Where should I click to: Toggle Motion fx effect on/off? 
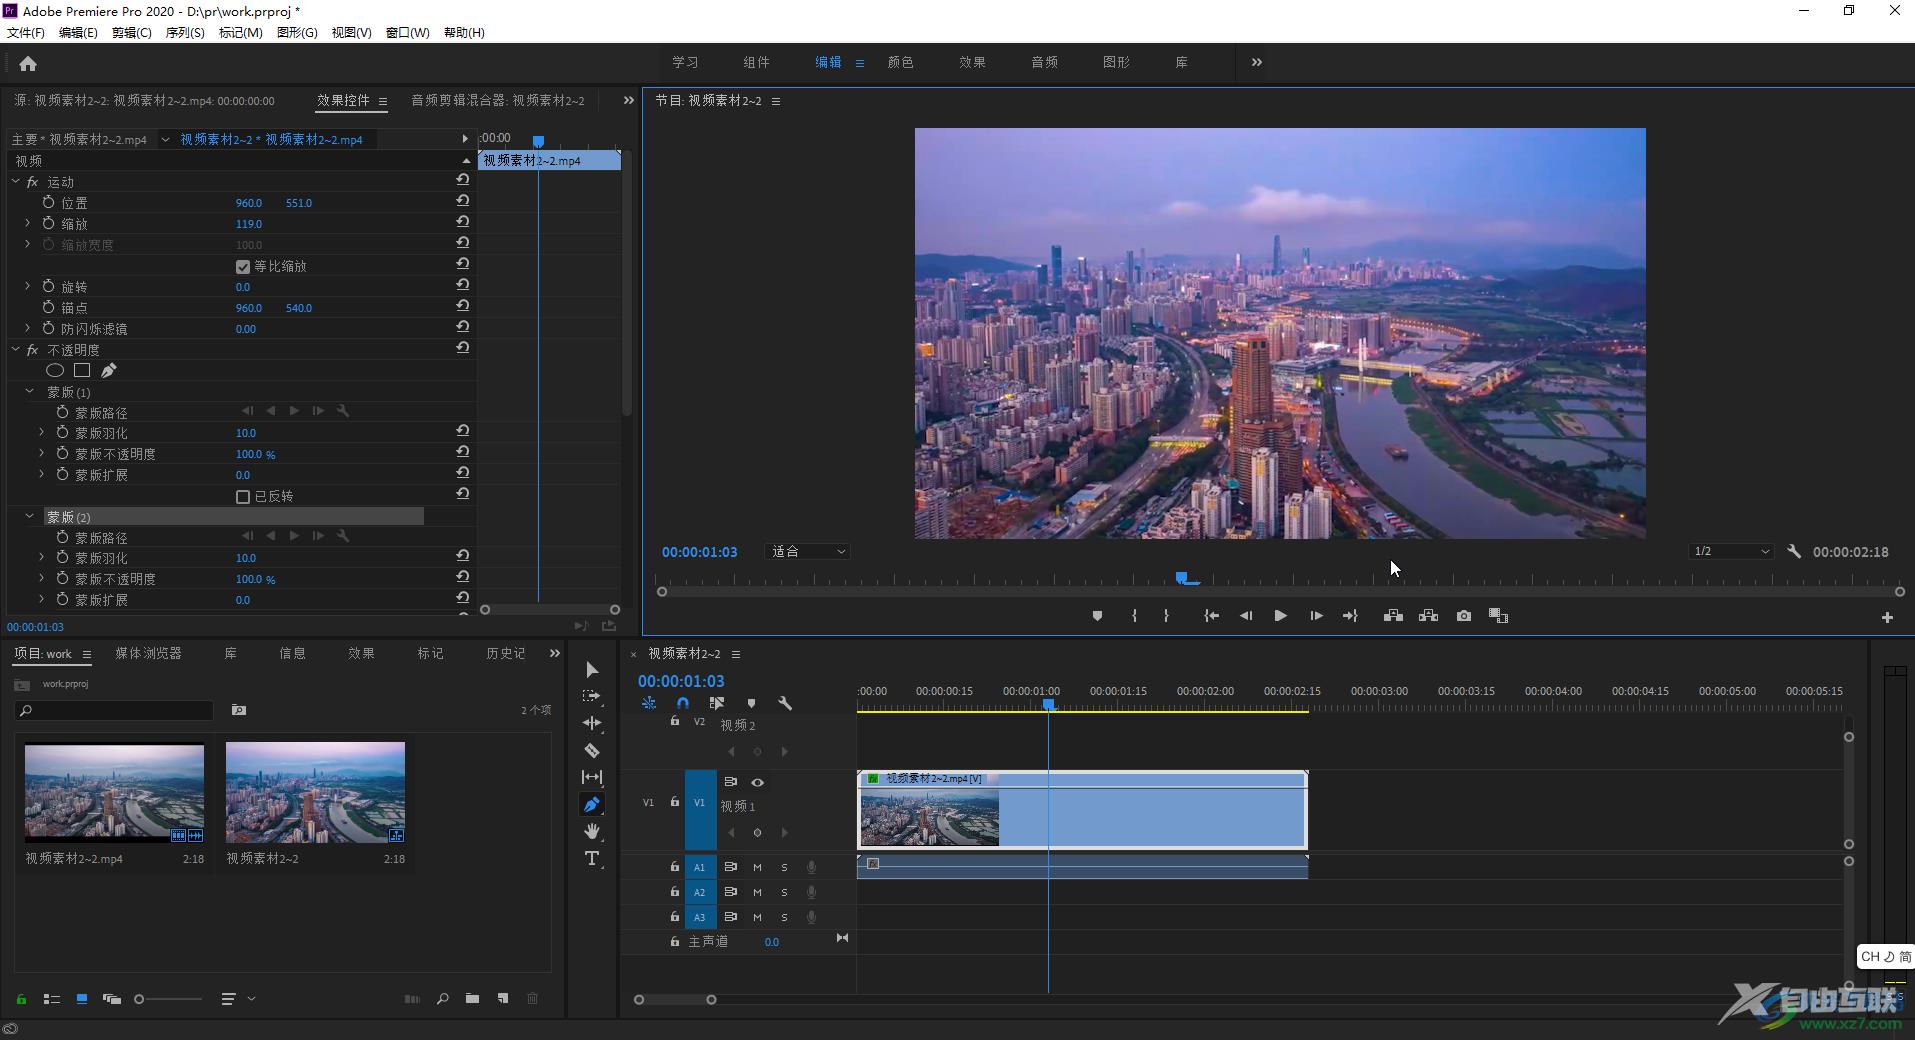tap(32, 182)
